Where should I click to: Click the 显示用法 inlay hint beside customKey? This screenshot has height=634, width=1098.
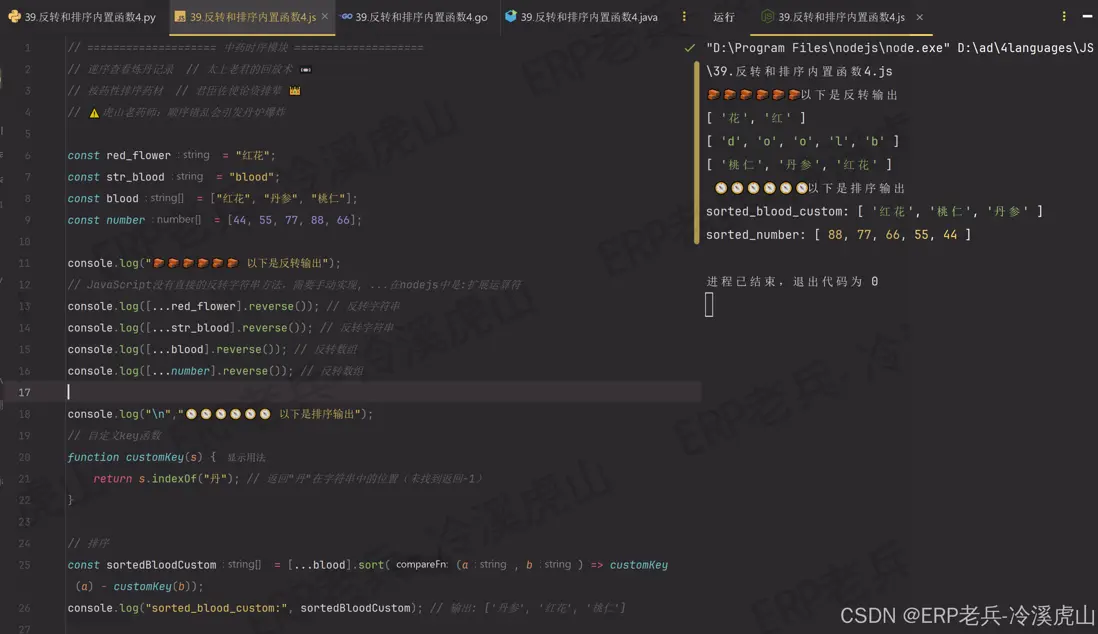246,457
